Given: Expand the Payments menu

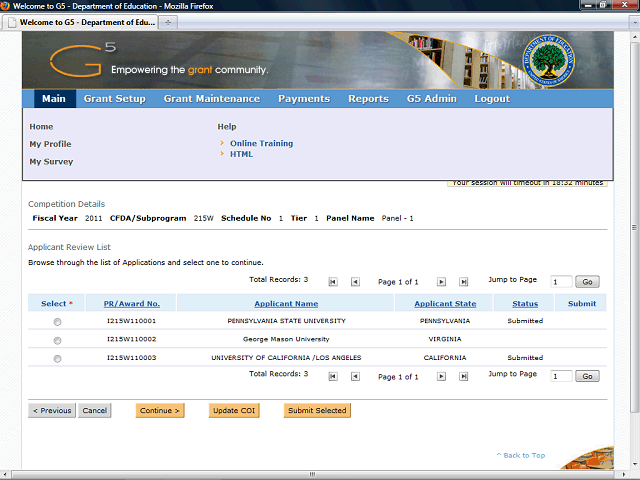Looking at the screenshot, I should point(303,99).
